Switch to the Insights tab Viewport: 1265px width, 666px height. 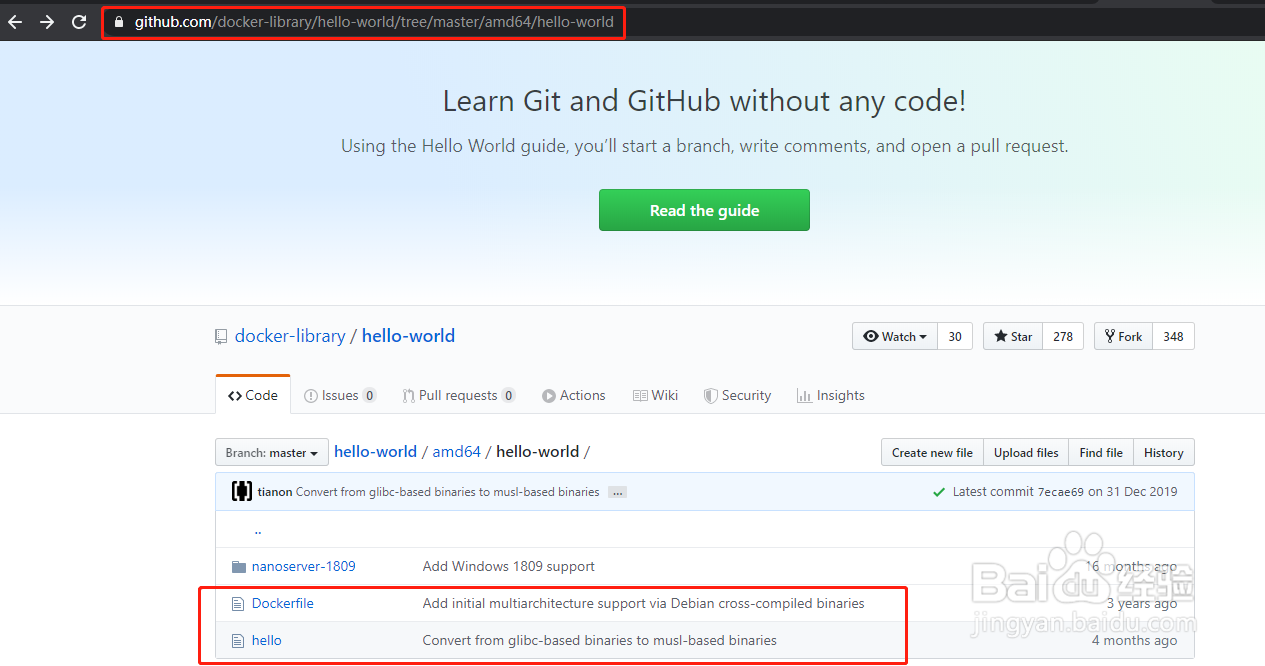click(830, 395)
